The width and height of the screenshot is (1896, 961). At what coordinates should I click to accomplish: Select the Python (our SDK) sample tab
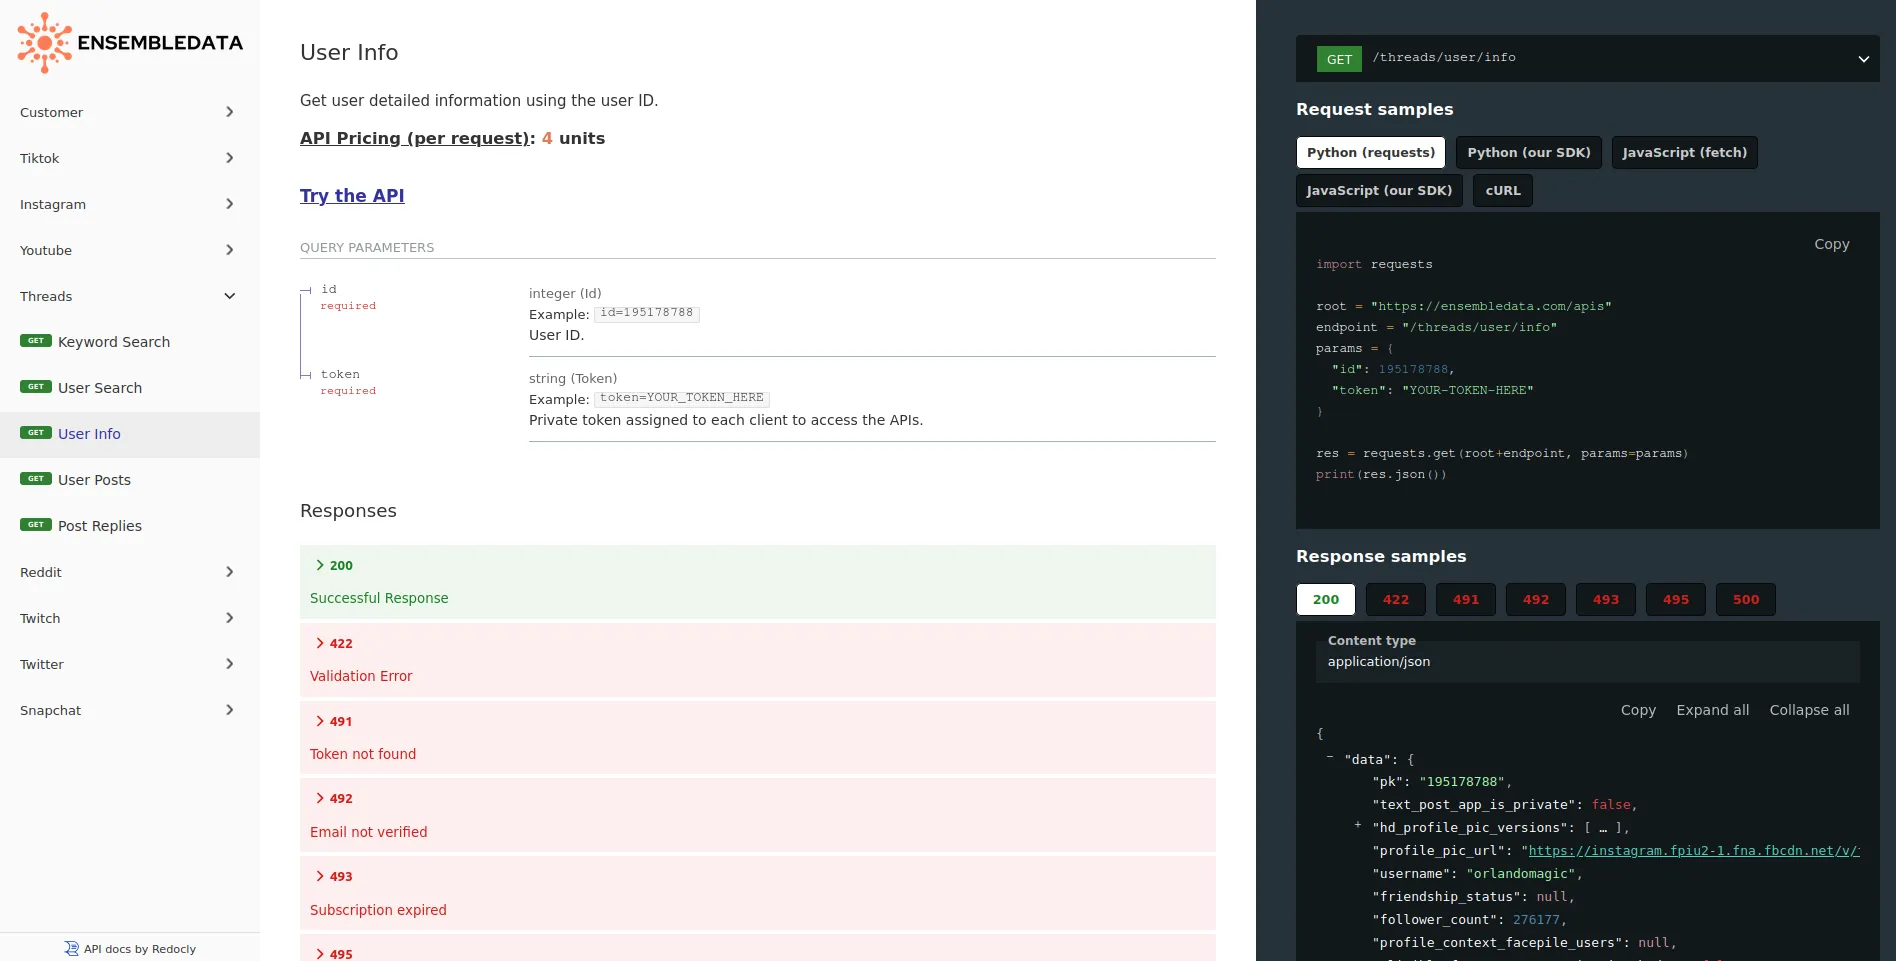[1529, 152]
